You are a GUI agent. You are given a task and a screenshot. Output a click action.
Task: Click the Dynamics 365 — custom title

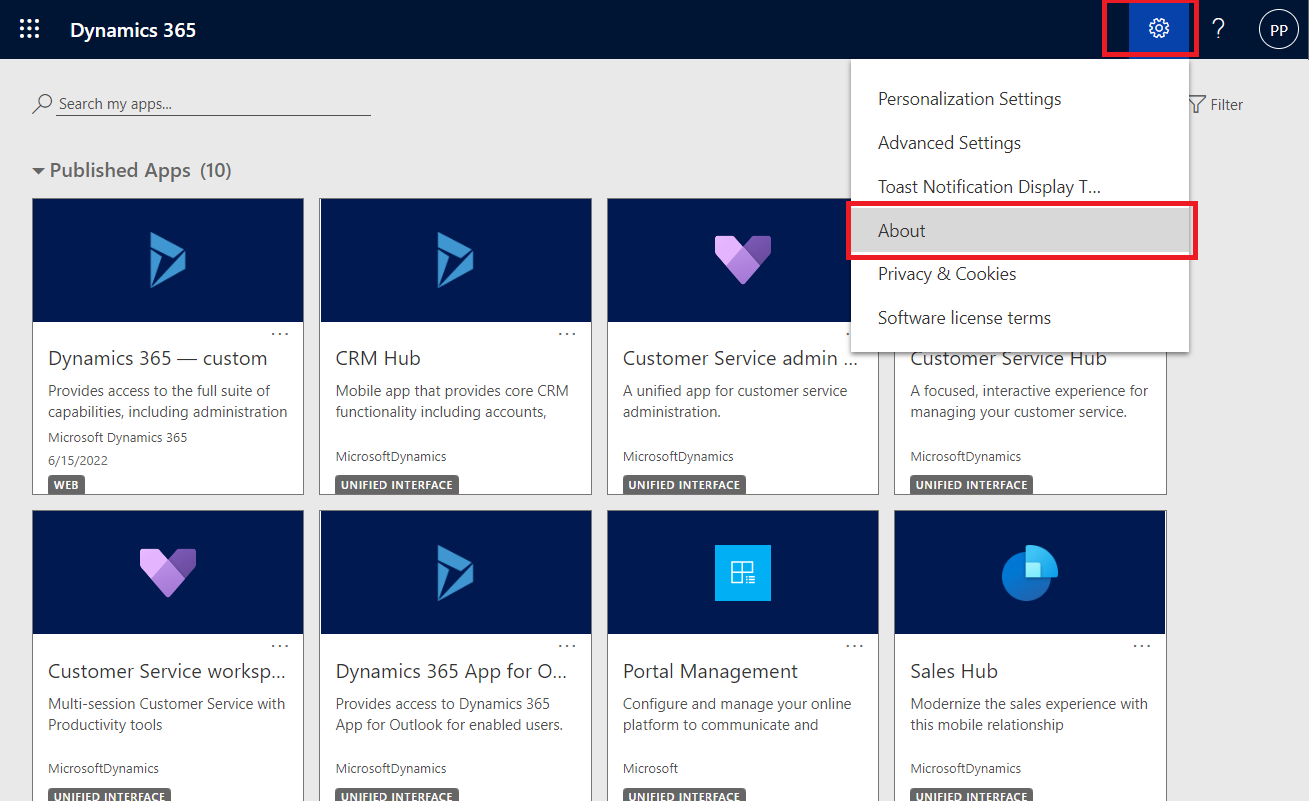pyautogui.click(x=158, y=358)
